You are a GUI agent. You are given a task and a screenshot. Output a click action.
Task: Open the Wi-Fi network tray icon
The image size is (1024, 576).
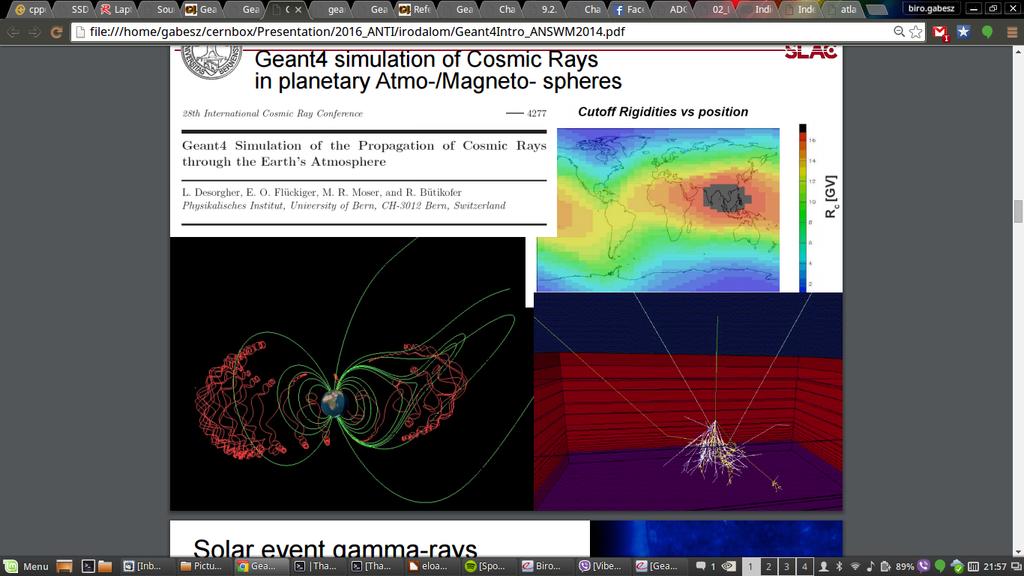[x=855, y=566]
